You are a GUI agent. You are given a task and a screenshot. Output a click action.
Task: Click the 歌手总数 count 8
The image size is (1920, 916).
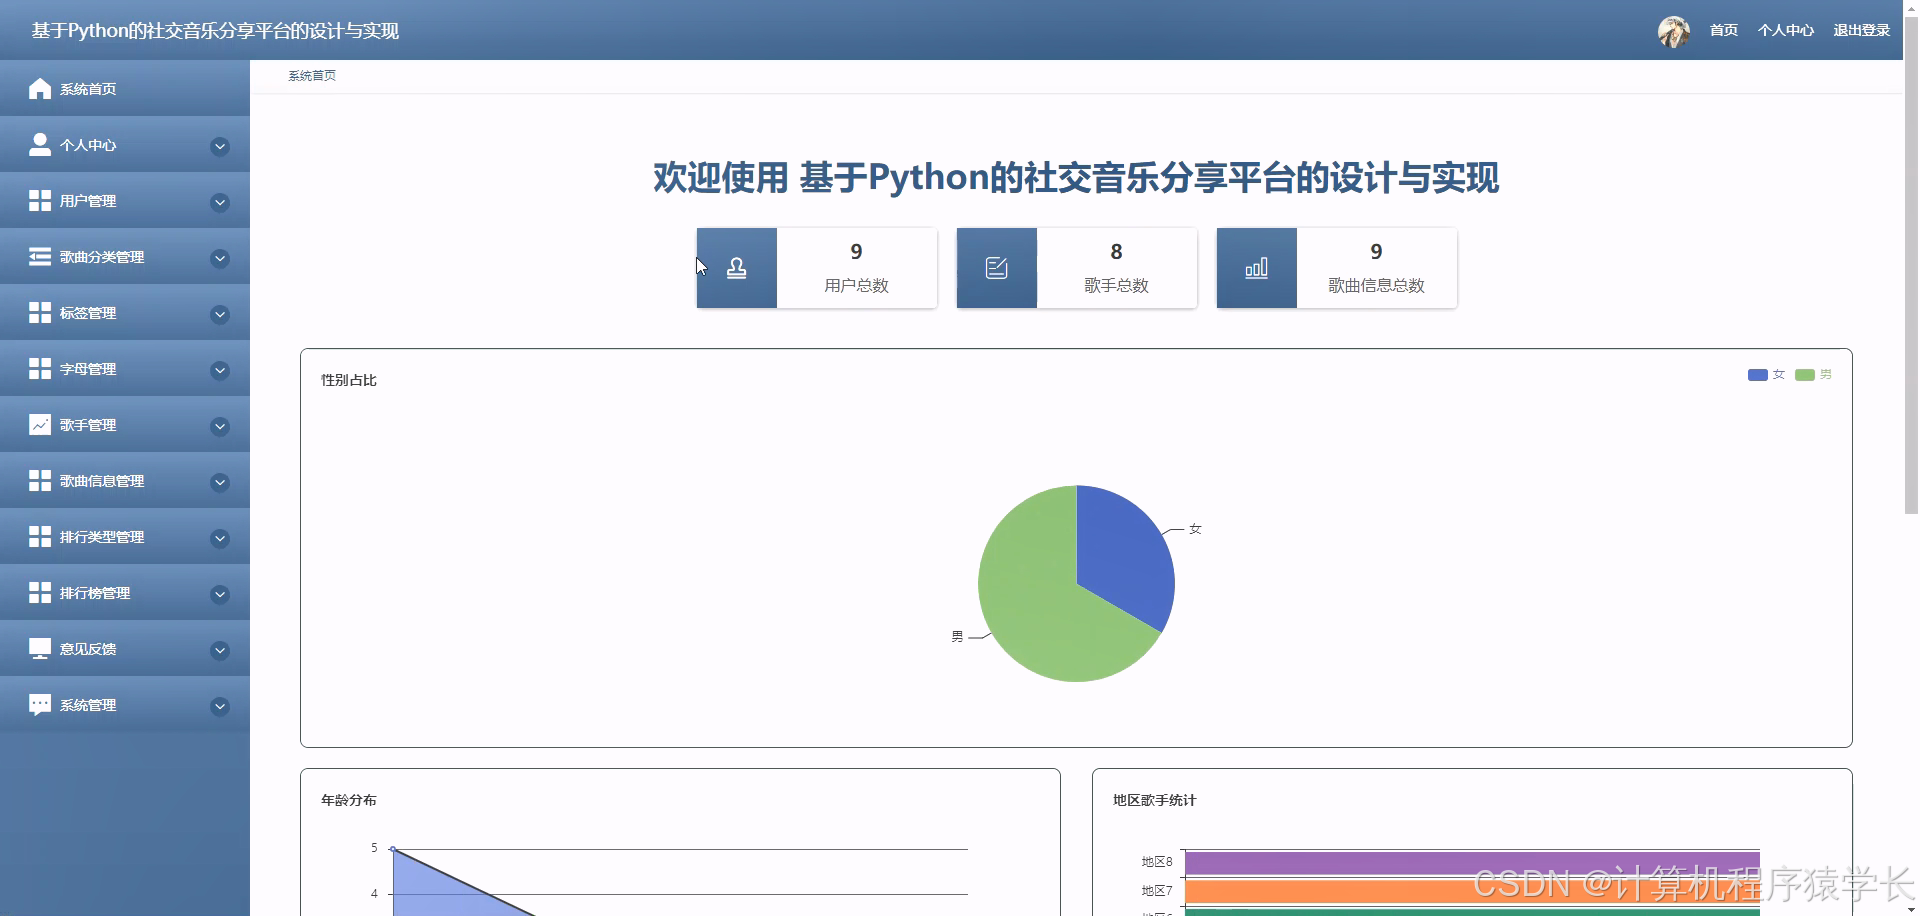(x=1116, y=252)
